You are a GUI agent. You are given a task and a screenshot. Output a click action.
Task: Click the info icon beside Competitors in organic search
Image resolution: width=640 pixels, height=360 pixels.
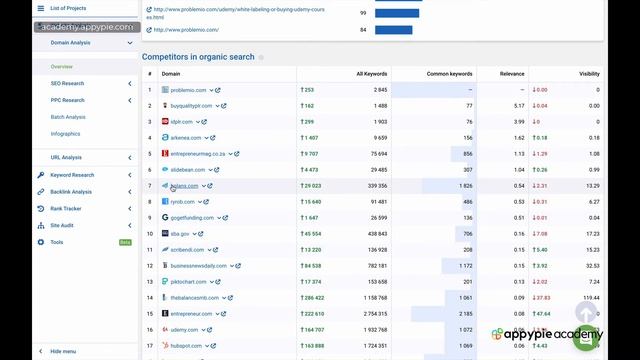261,57
